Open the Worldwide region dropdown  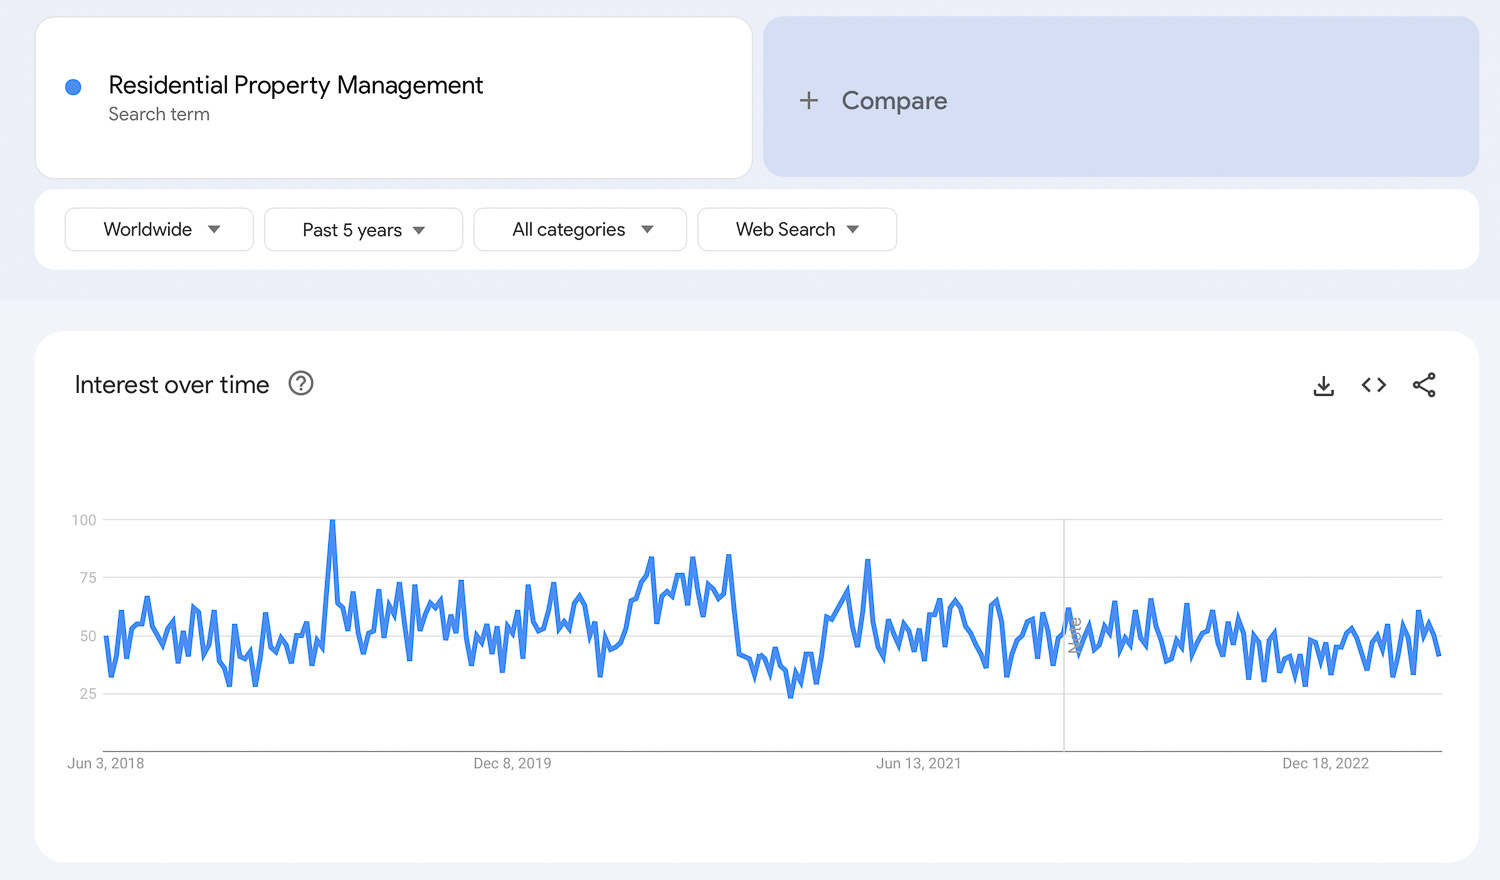pyautogui.click(x=159, y=230)
